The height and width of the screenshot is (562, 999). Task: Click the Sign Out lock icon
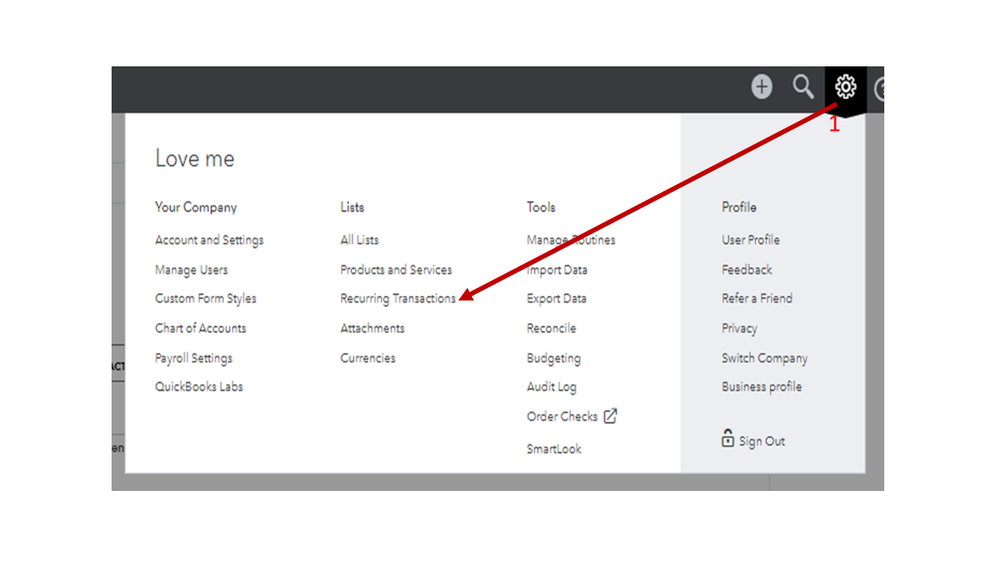pos(728,439)
